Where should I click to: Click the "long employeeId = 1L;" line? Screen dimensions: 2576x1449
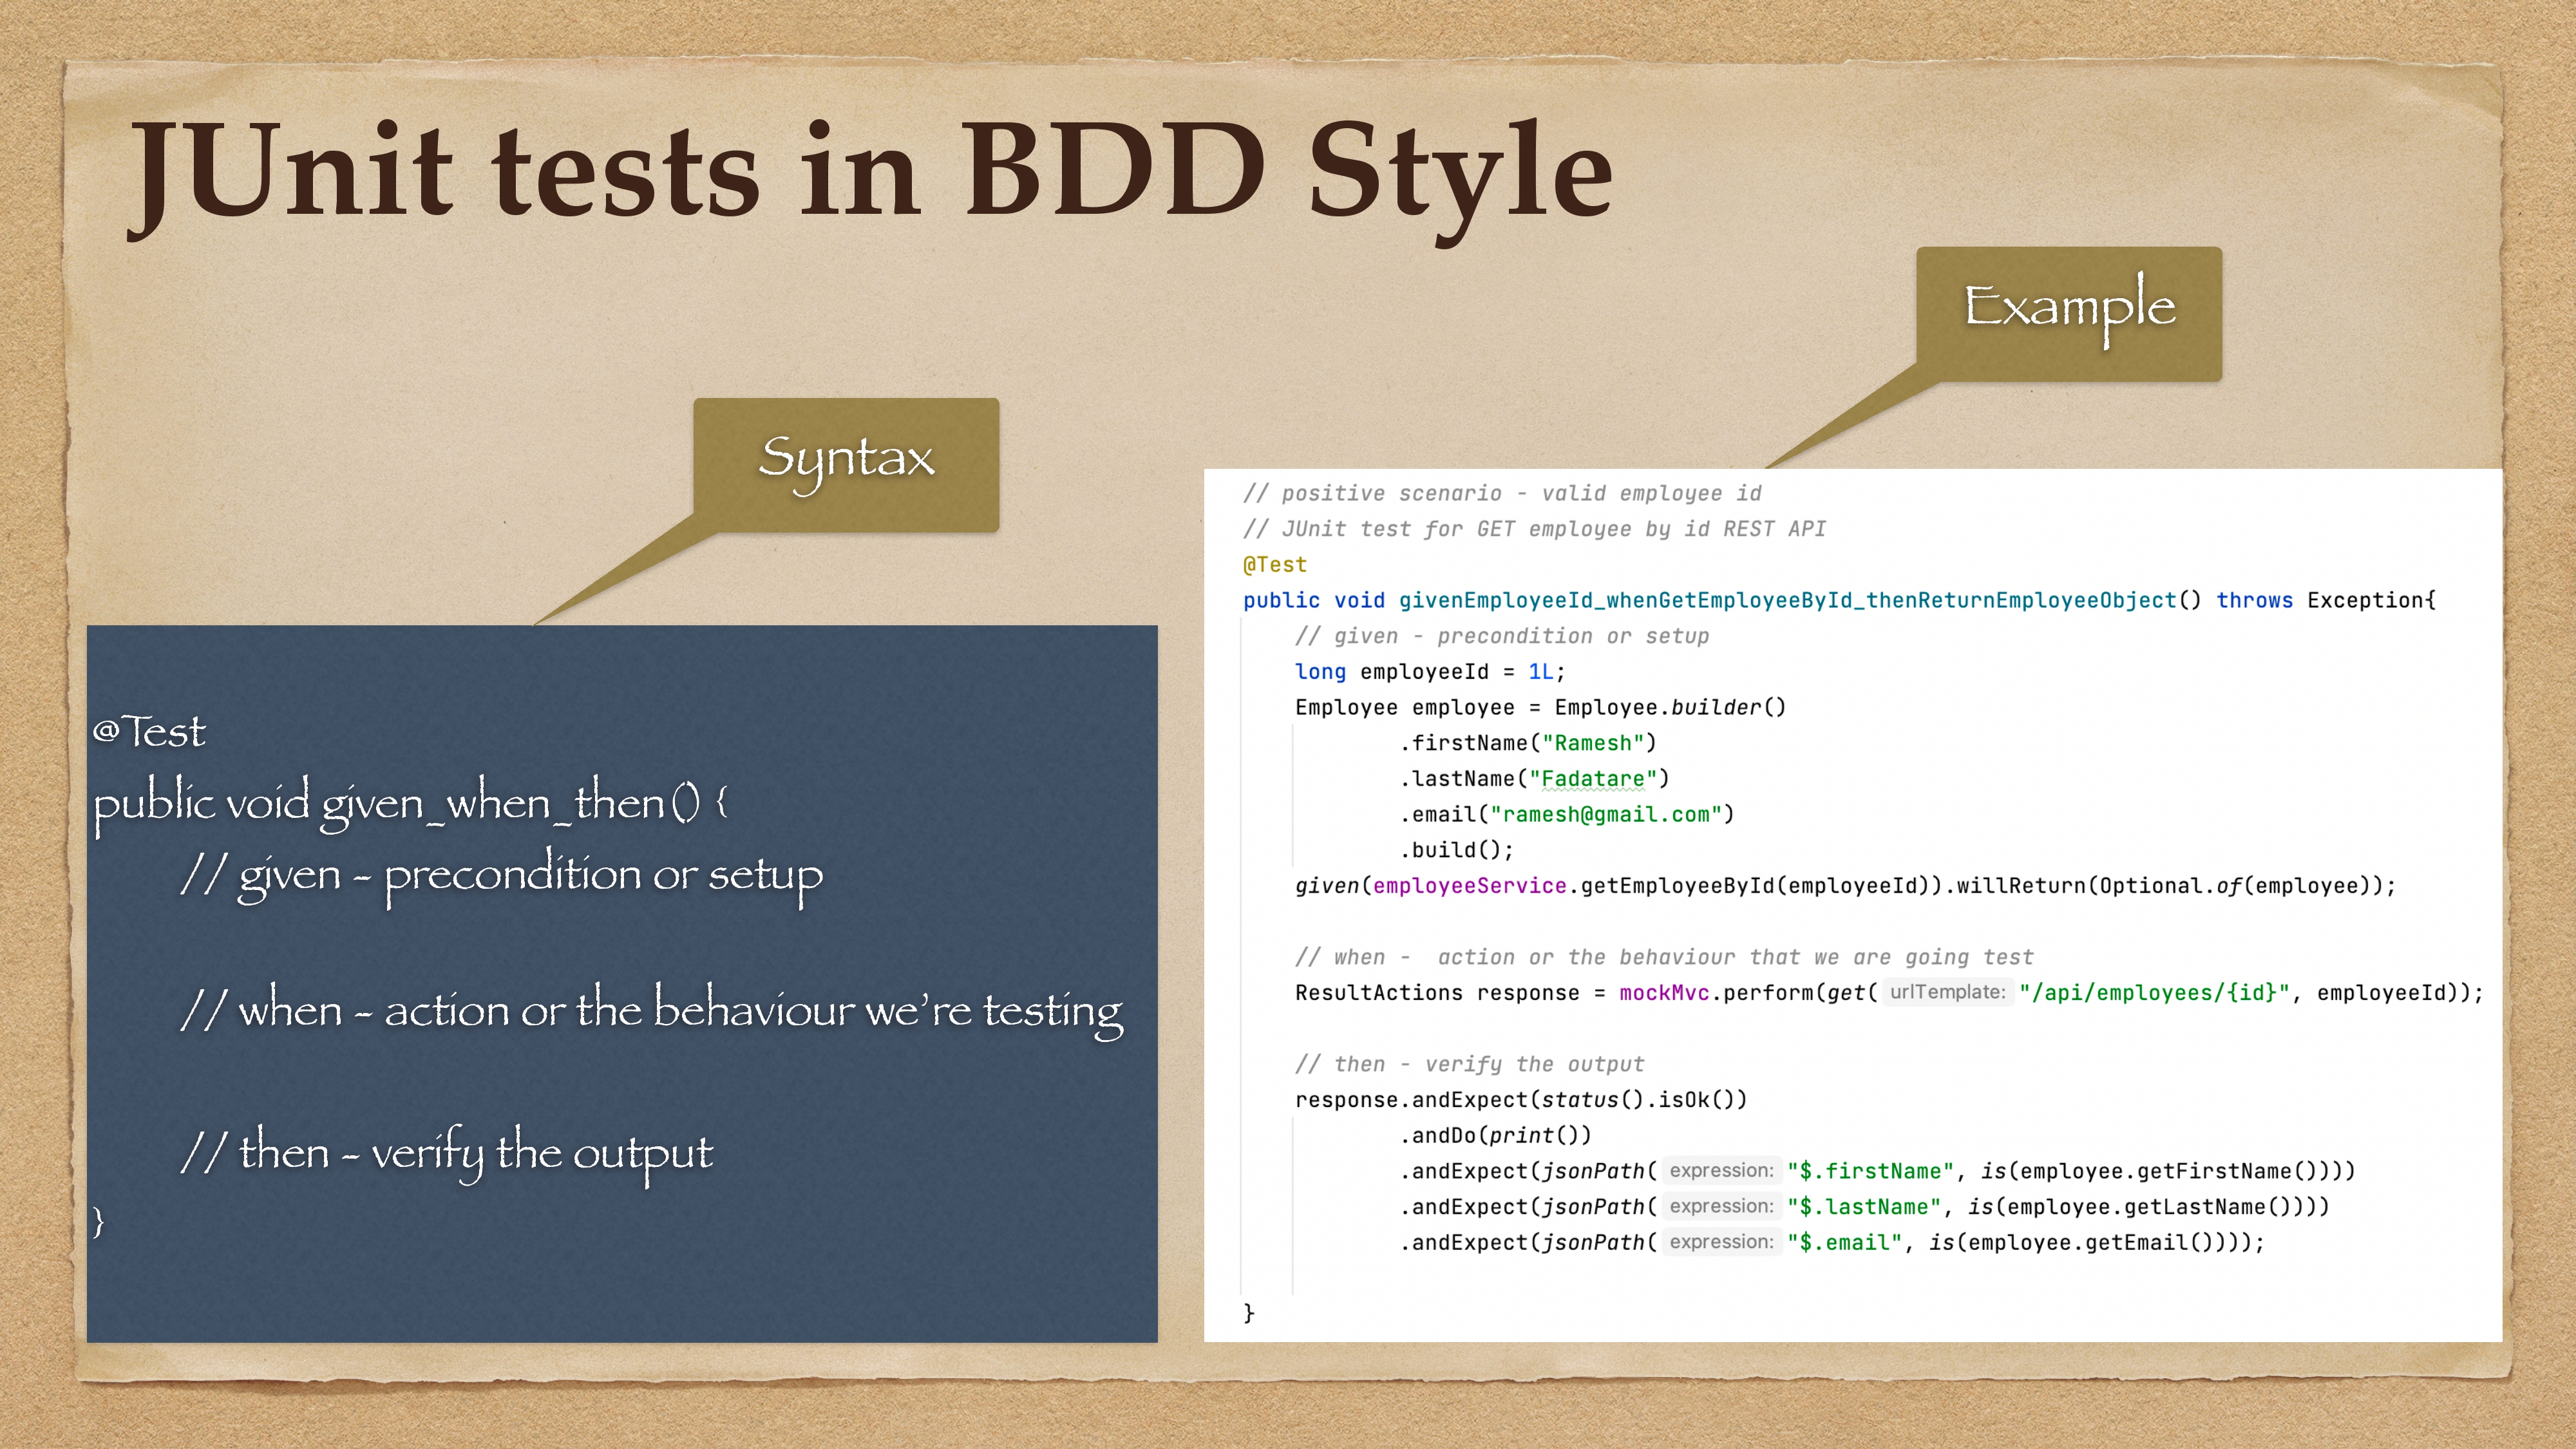1430,672
